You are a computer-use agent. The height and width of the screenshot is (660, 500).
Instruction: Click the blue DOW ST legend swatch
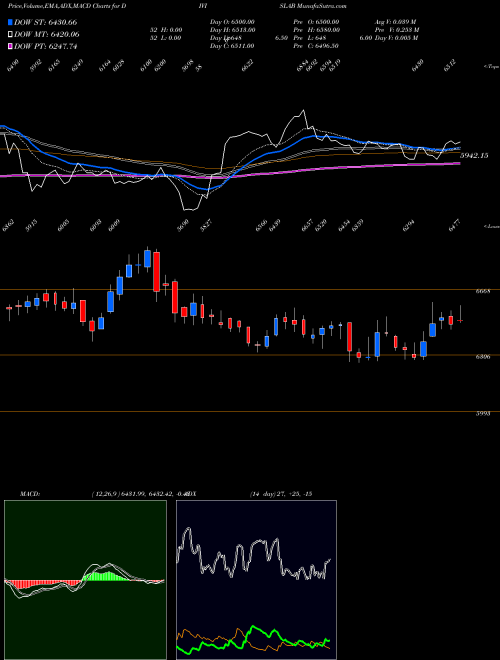(x=10, y=22)
